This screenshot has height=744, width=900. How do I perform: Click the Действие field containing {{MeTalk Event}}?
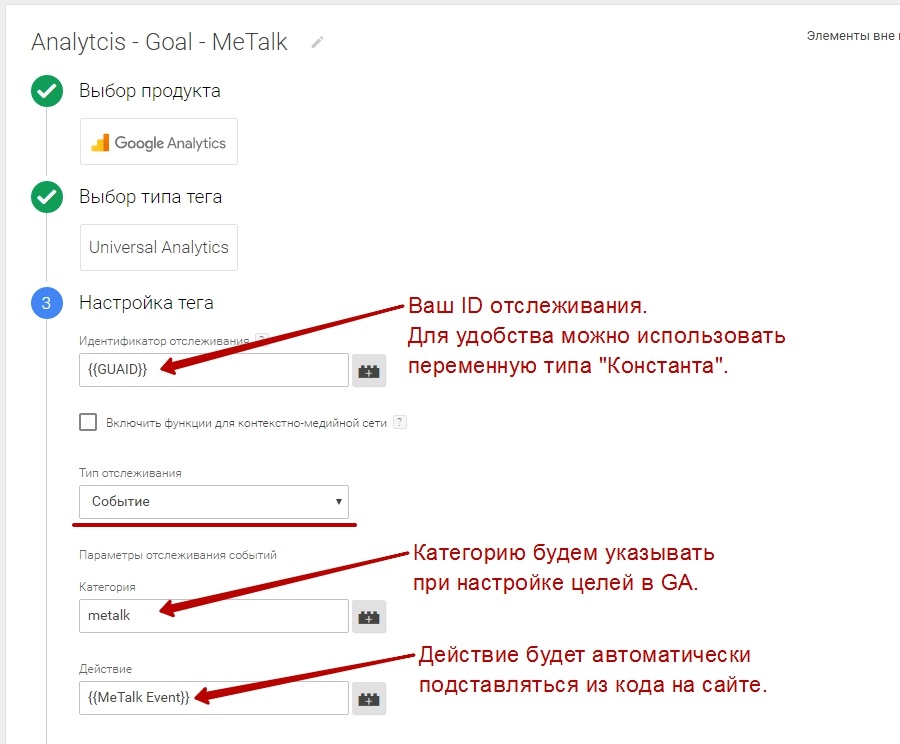214,698
